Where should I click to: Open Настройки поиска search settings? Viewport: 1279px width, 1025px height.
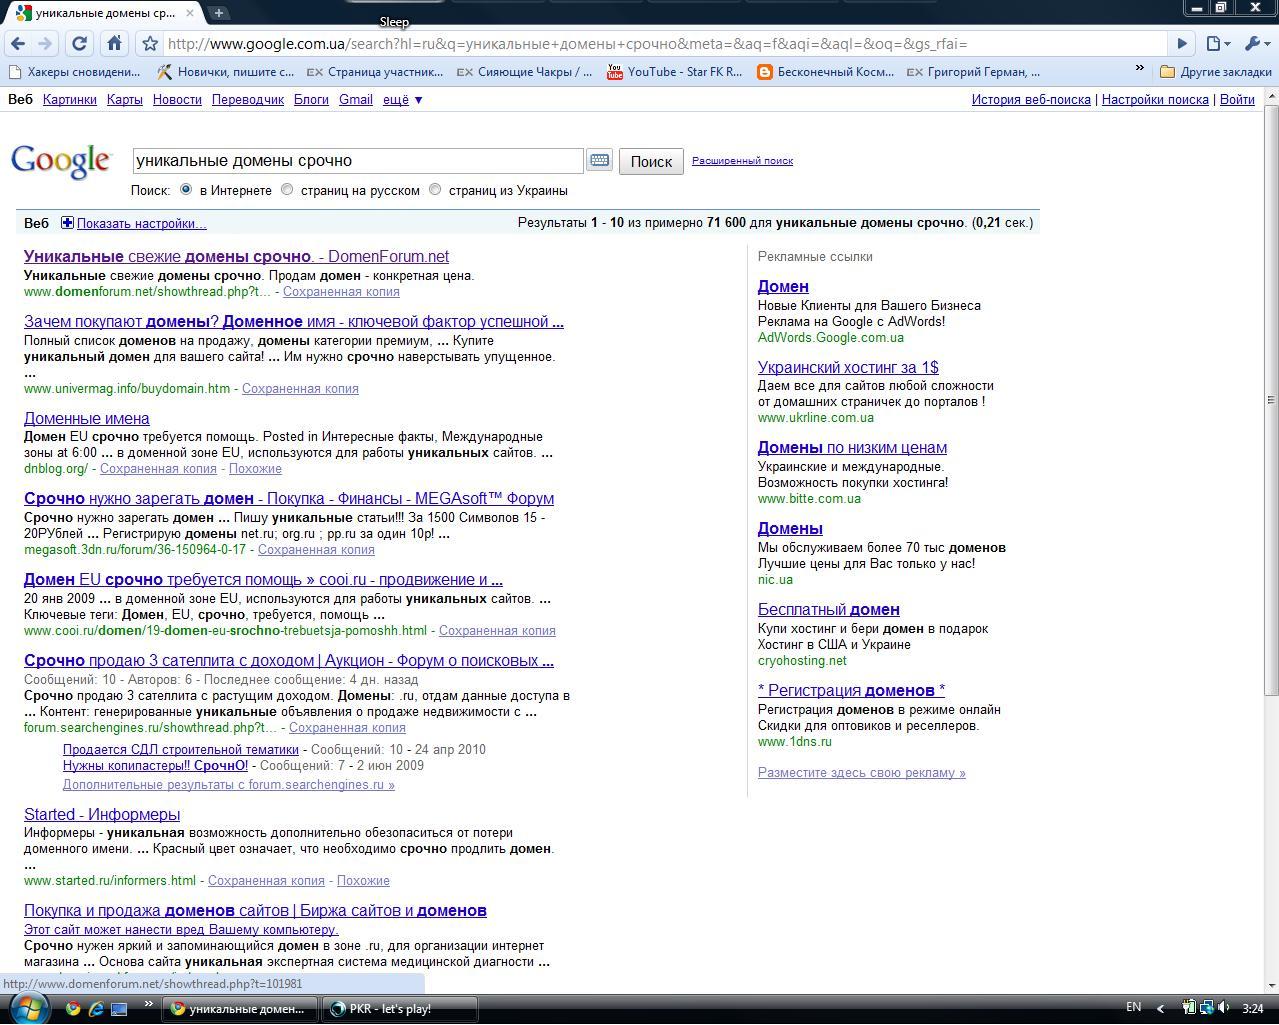1155,100
